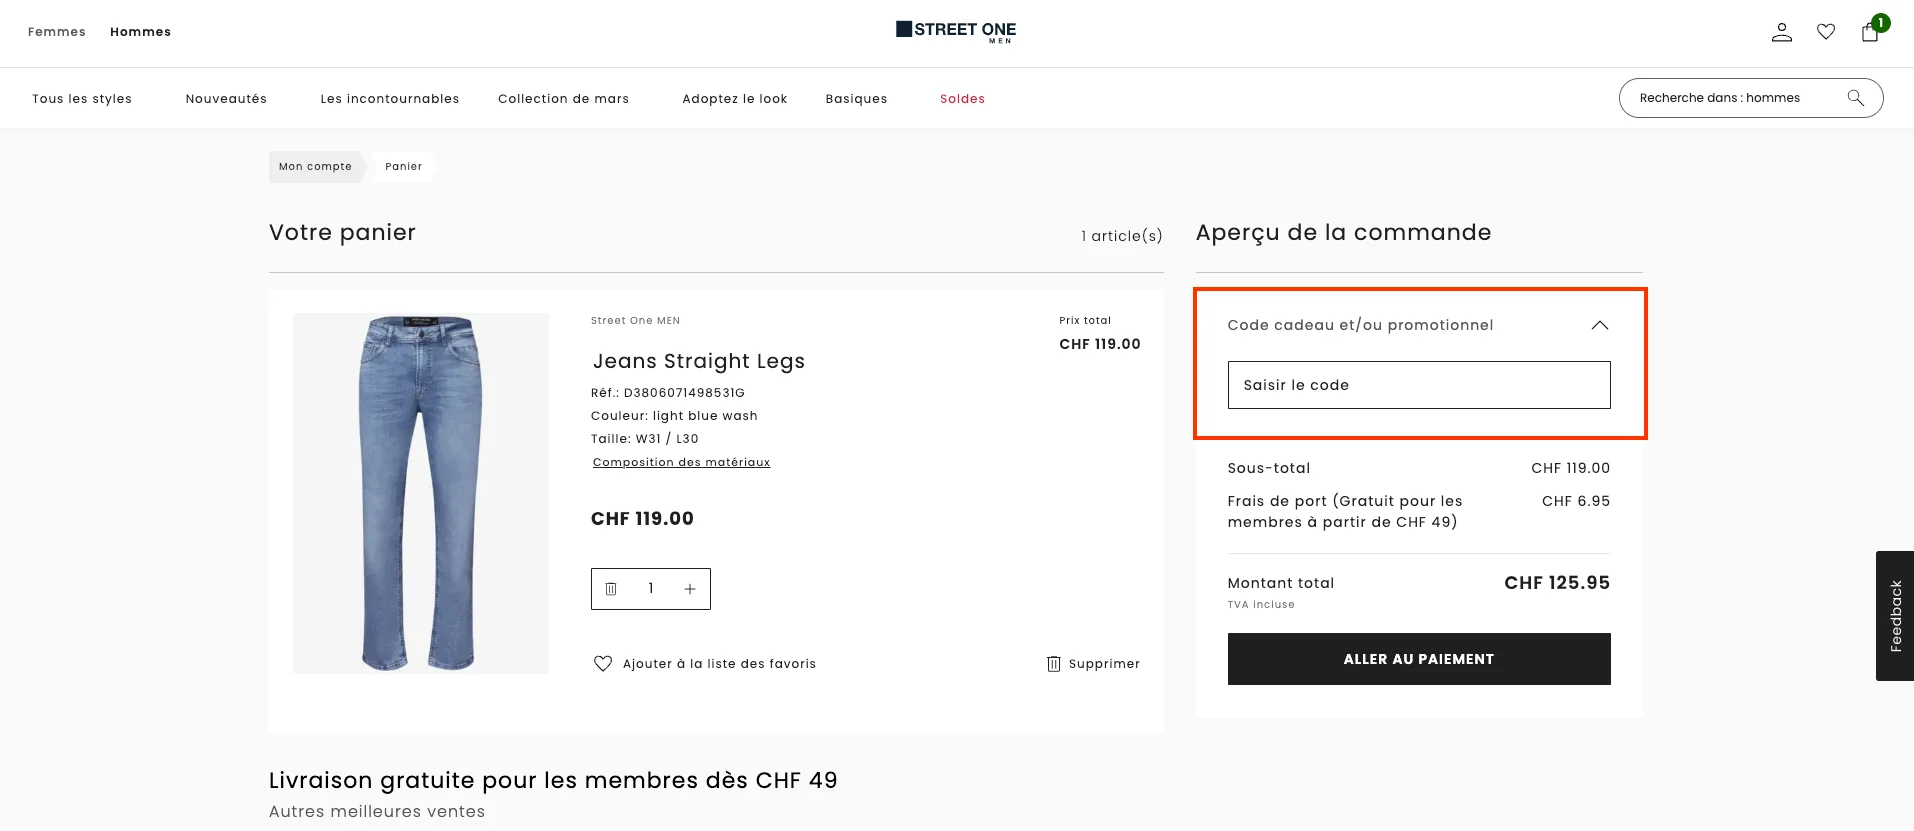Open the Jeans Straight Legs product image
Viewport: 1914px width, 831px height.
[420, 491]
